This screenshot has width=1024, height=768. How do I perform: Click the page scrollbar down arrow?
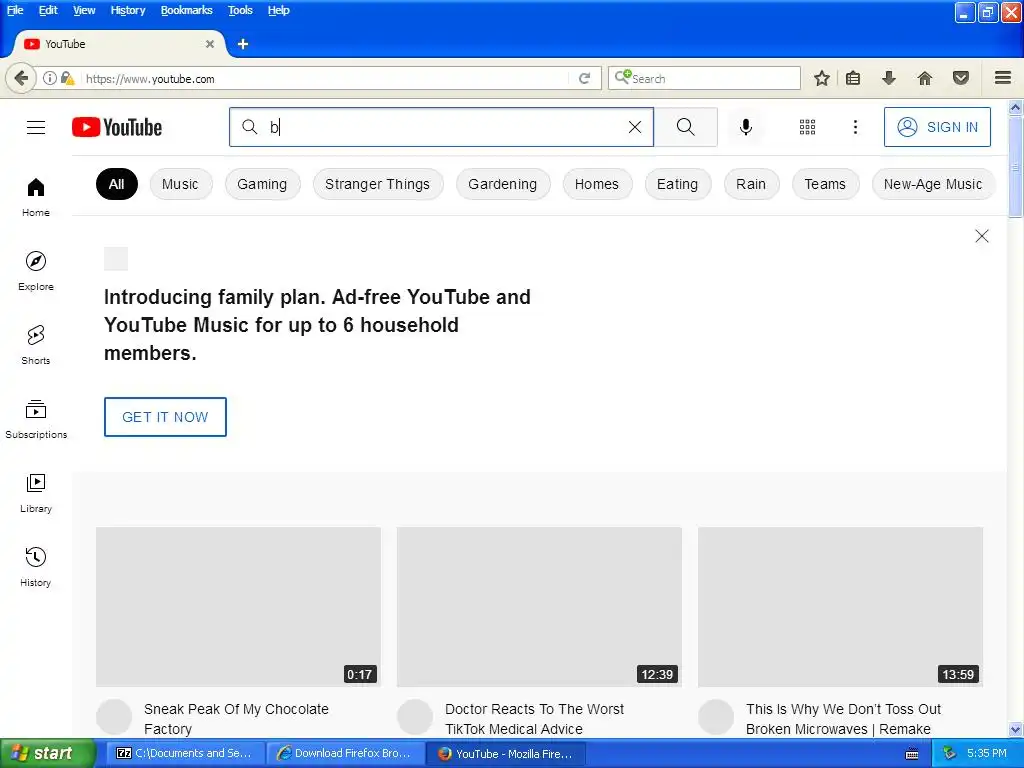point(1016,729)
